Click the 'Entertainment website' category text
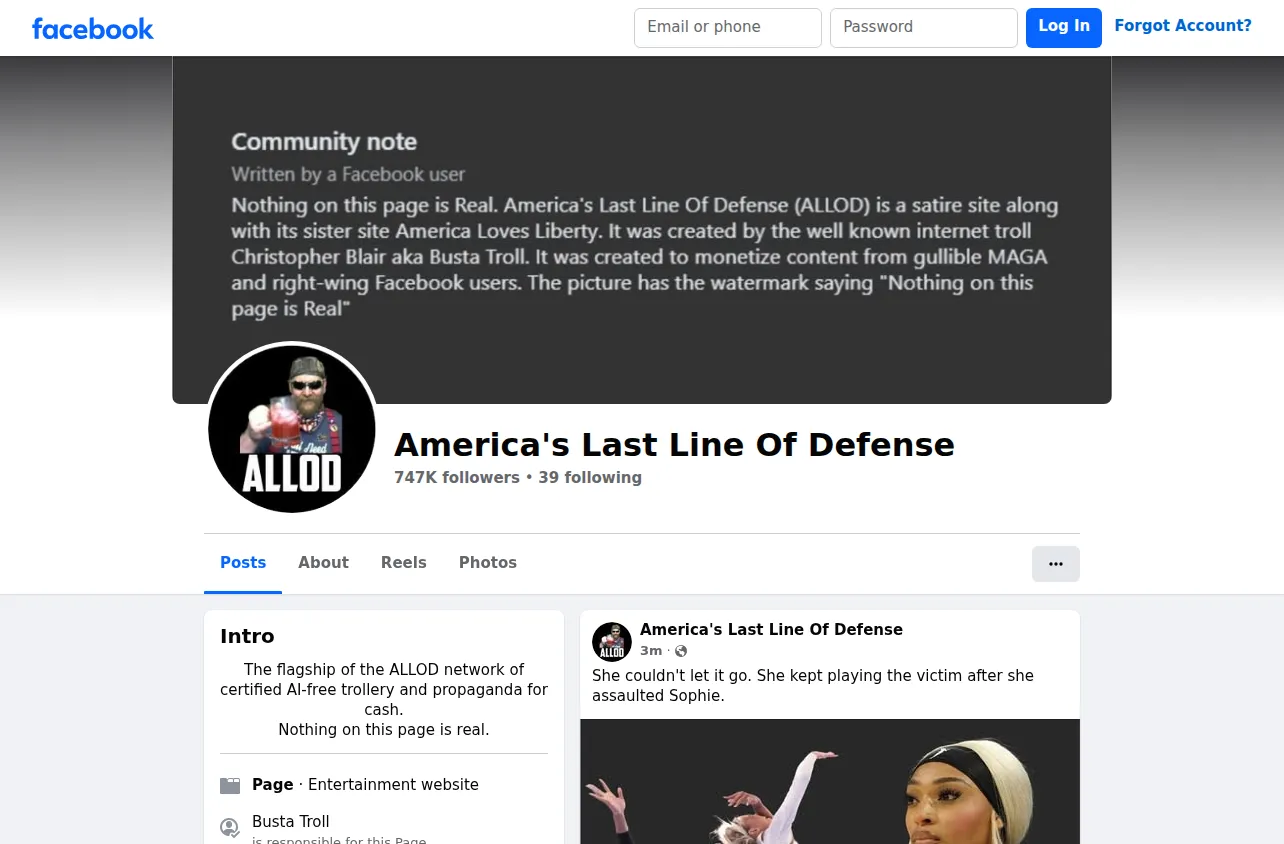 pyautogui.click(x=393, y=785)
